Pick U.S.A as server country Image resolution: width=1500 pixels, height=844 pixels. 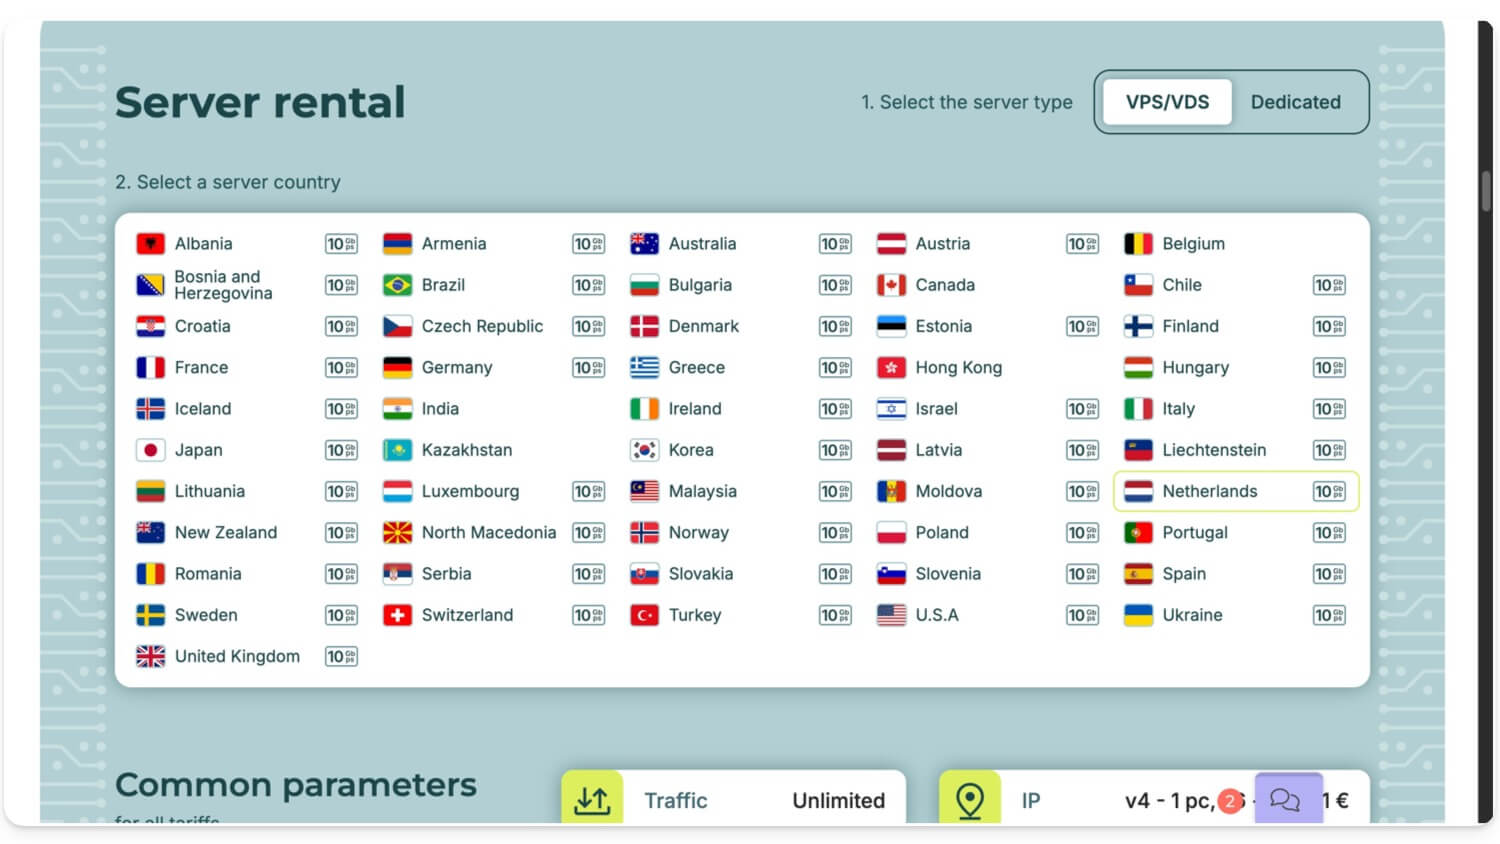click(x=936, y=615)
